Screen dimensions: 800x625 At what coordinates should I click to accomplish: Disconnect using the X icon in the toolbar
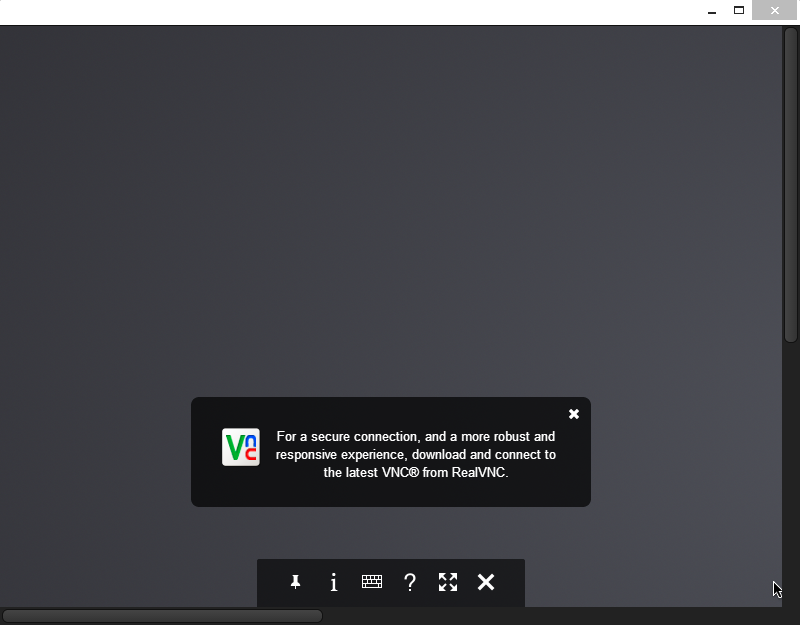(486, 582)
